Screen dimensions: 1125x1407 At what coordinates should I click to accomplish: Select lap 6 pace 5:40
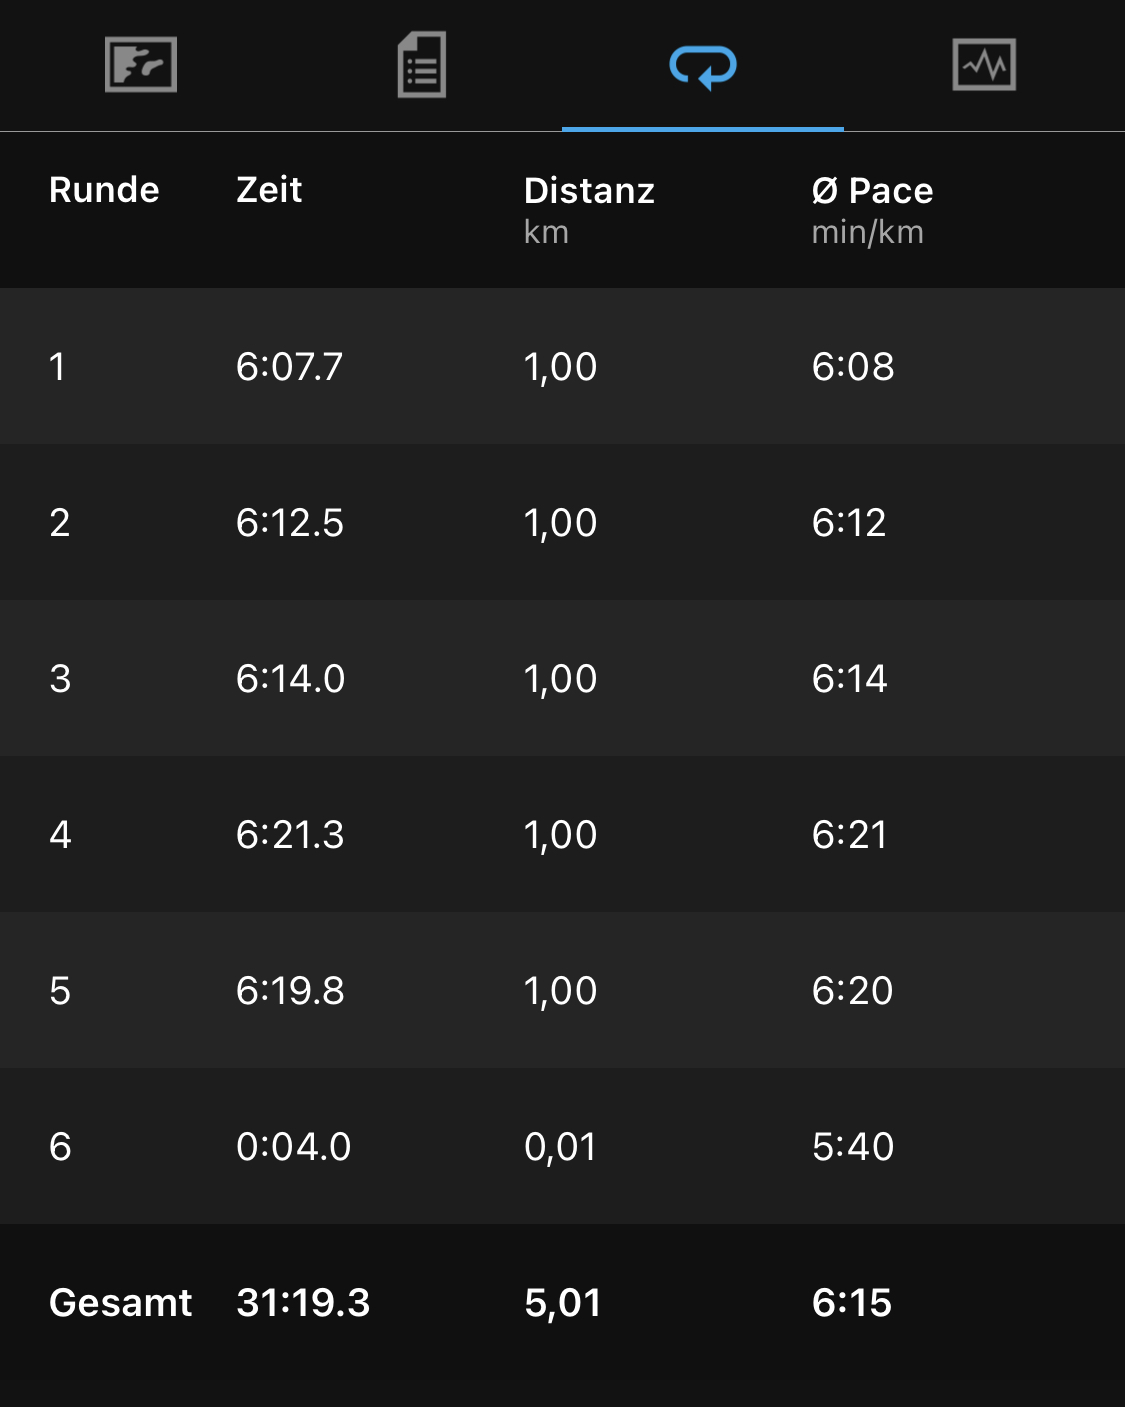853,1147
